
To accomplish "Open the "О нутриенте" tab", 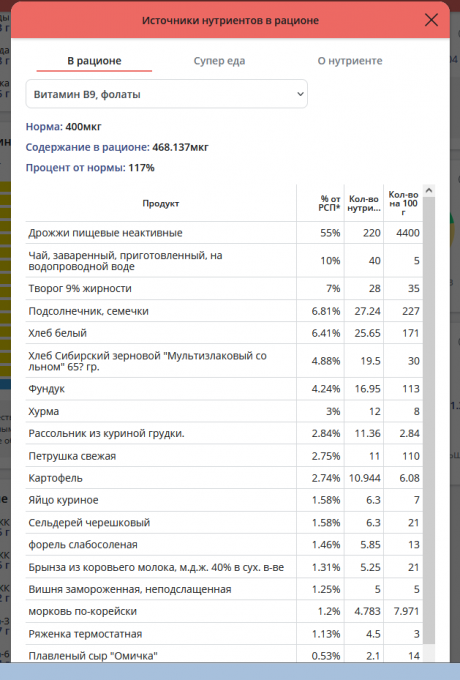I will [x=350, y=61].
